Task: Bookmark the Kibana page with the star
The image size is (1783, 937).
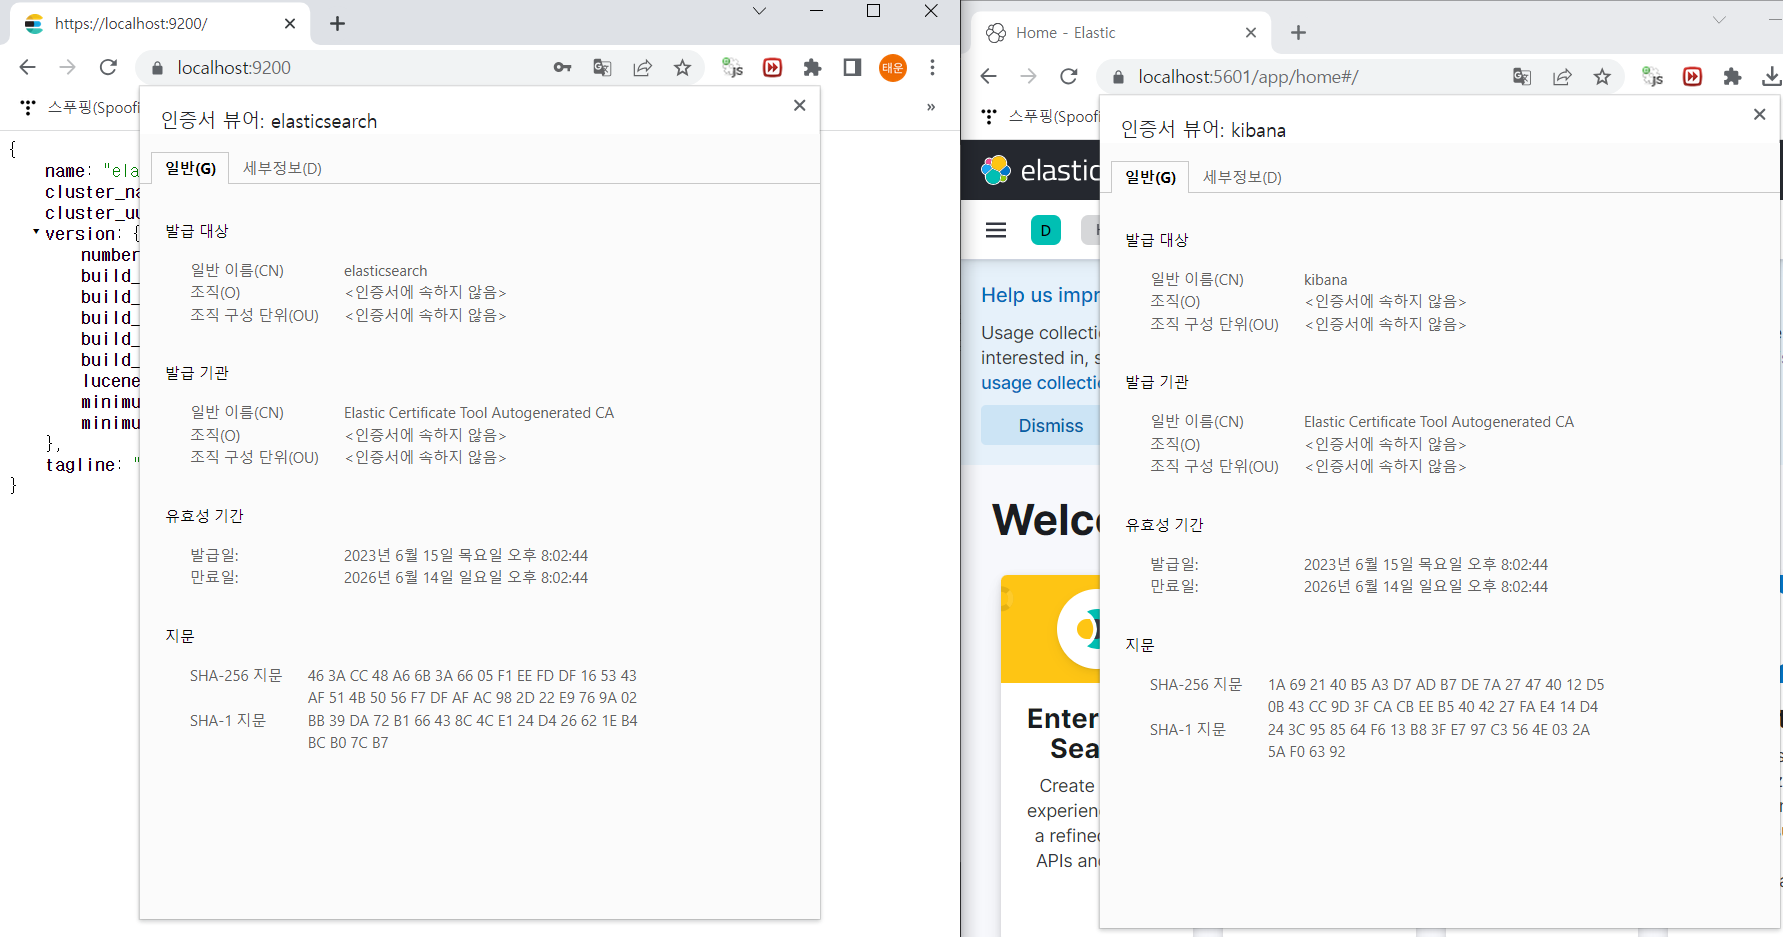Action: 1602,77
